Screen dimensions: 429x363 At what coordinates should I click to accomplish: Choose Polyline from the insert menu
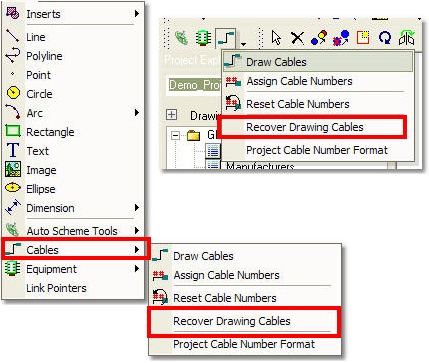73,56
